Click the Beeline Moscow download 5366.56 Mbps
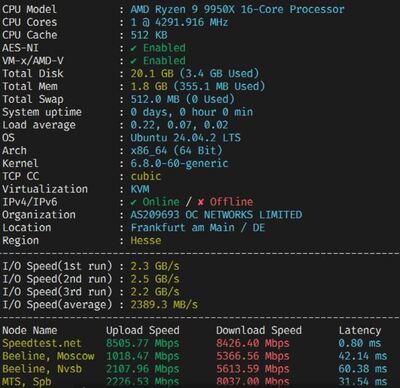The image size is (400, 388). click(x=253, y=356)
